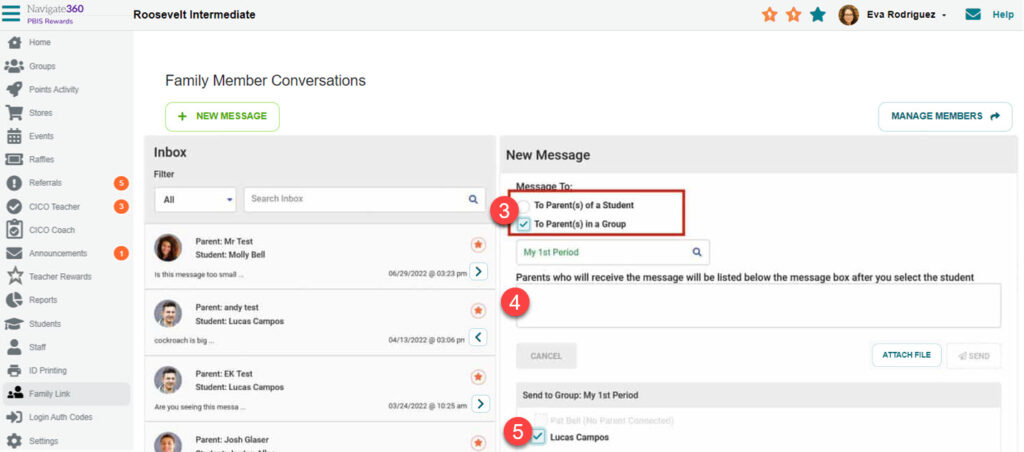Click the Referrals exclamation icon
The width and height of the screenshot is (1024, 452).
pyautogui.click(x=14, y=183)
